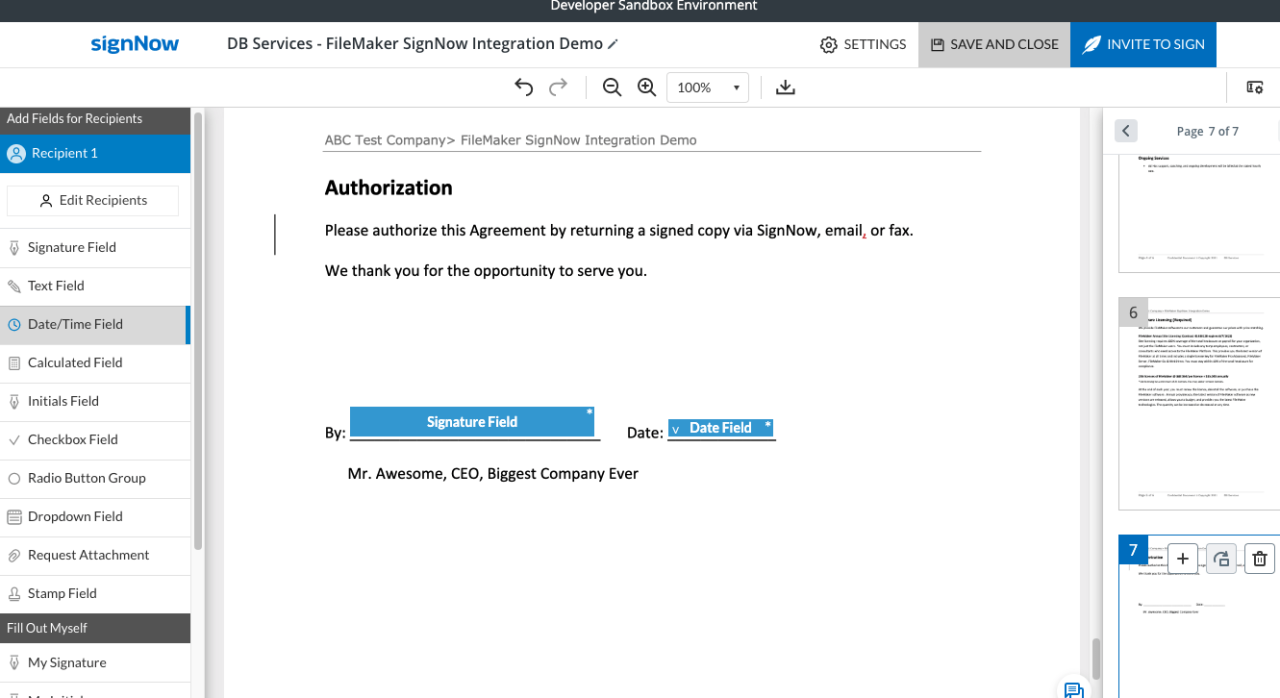Click Invite to Sign button

1143,44
